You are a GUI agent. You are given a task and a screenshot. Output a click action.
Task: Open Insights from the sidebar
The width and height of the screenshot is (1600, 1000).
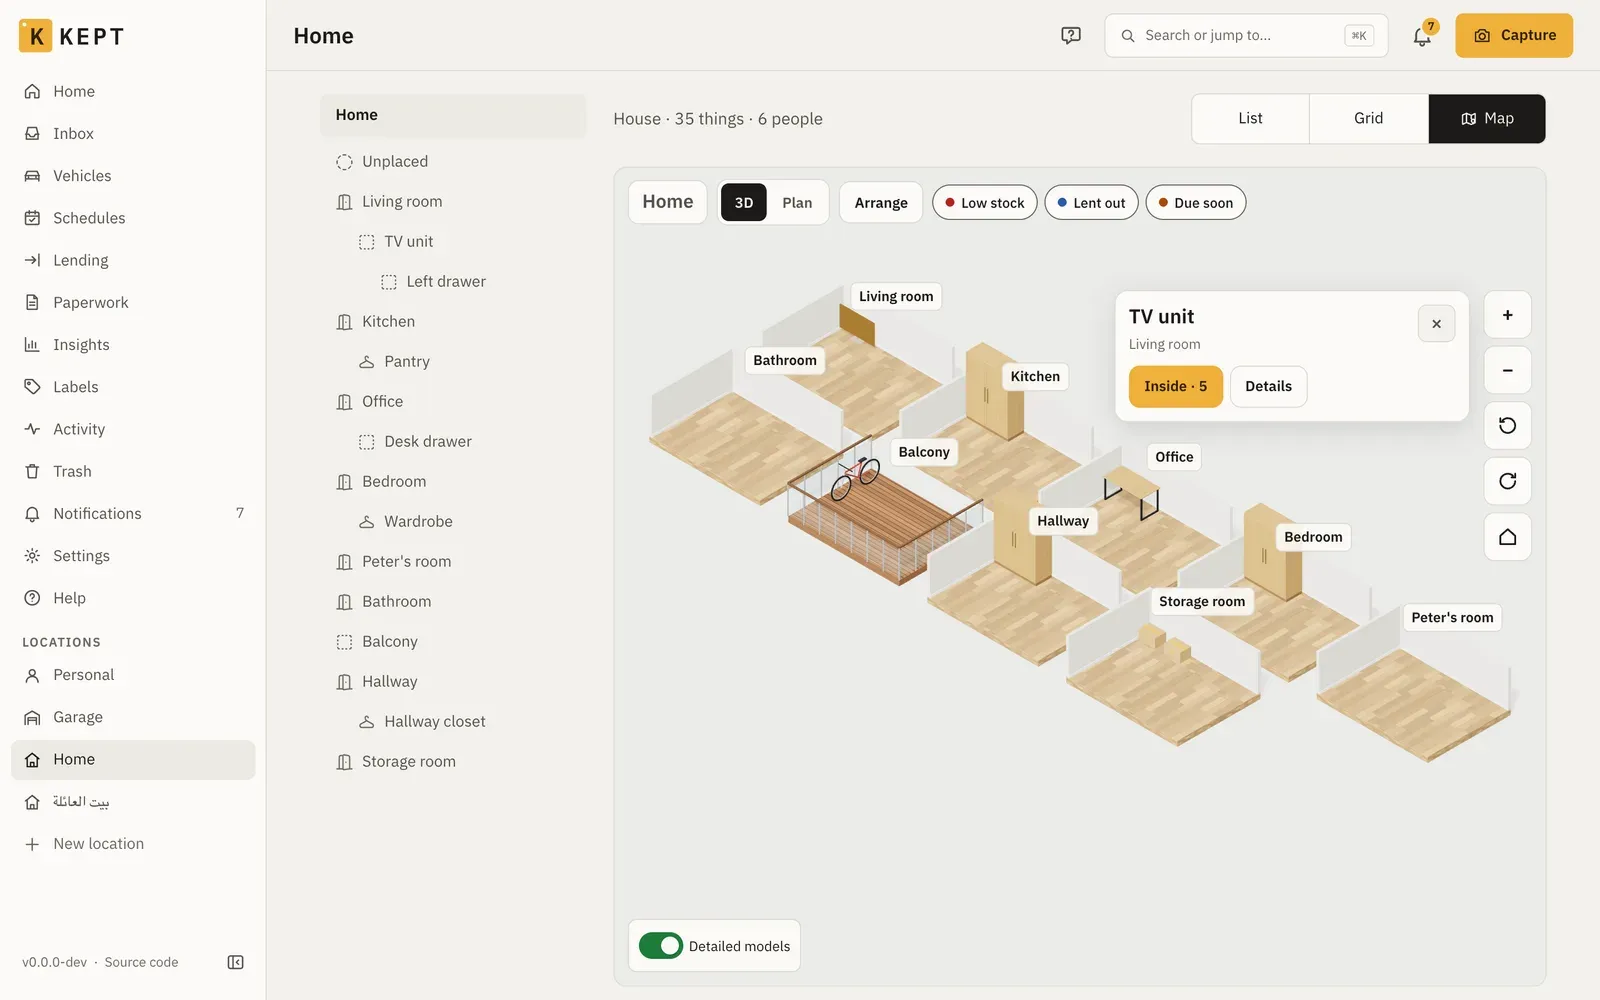point(133,345)
